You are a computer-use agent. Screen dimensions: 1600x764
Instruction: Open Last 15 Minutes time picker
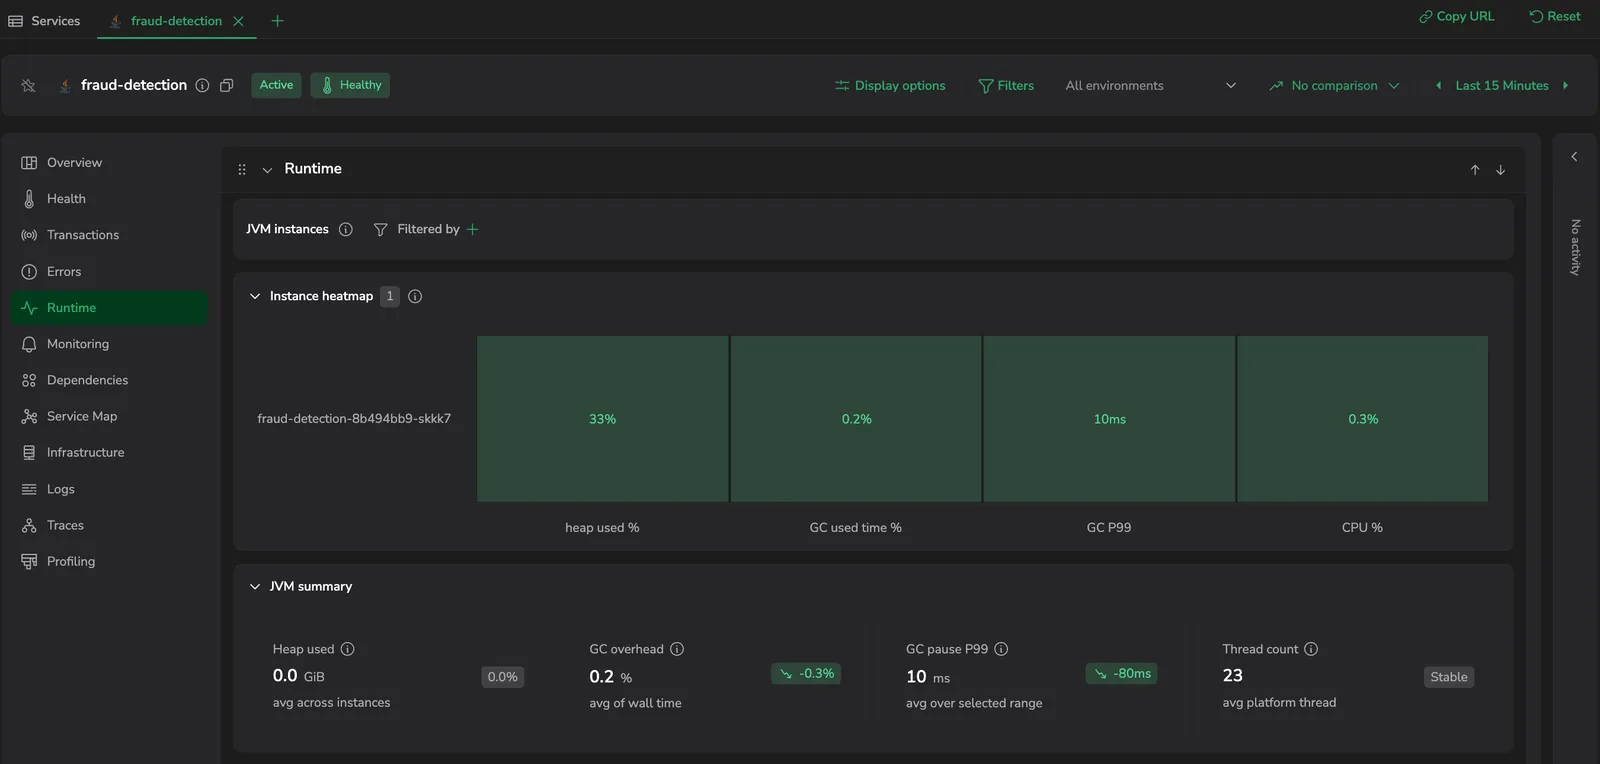1502,85
